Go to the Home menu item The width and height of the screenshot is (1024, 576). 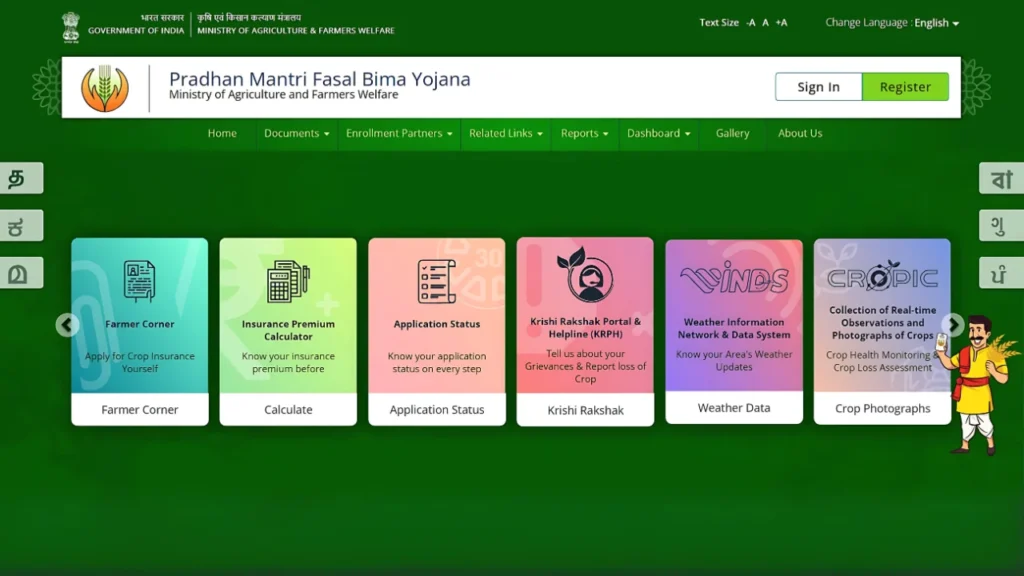click(x=222, y=133)
